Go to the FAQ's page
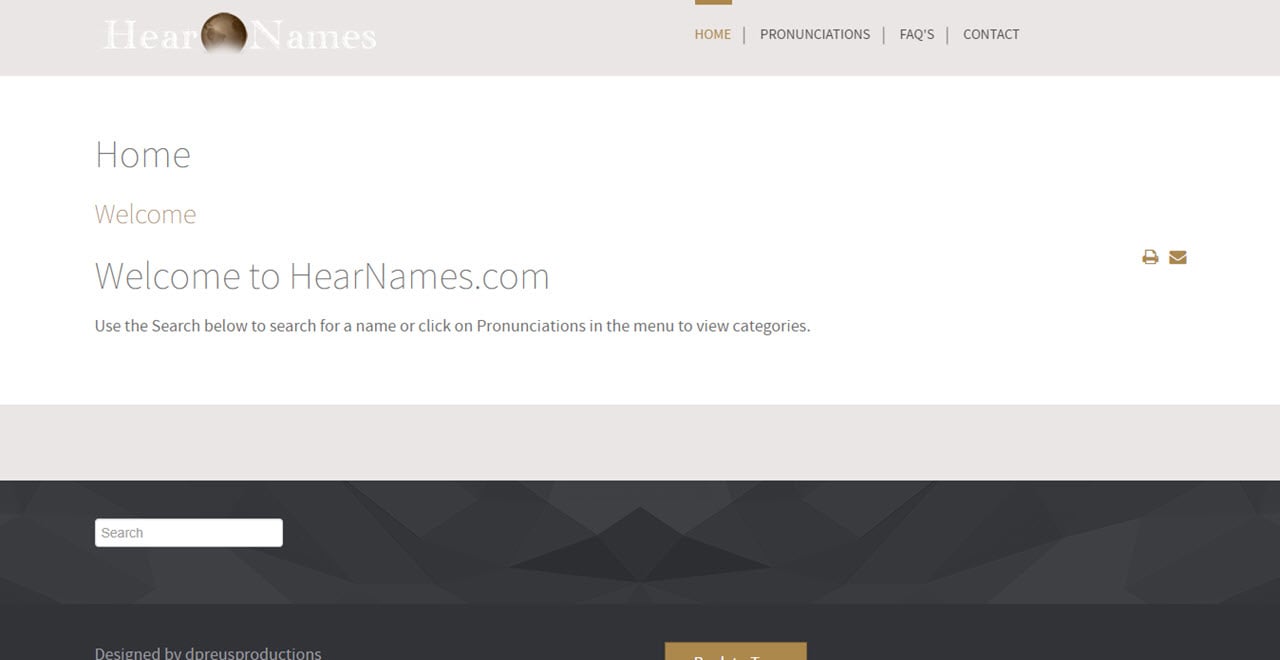 coord(917,34)
